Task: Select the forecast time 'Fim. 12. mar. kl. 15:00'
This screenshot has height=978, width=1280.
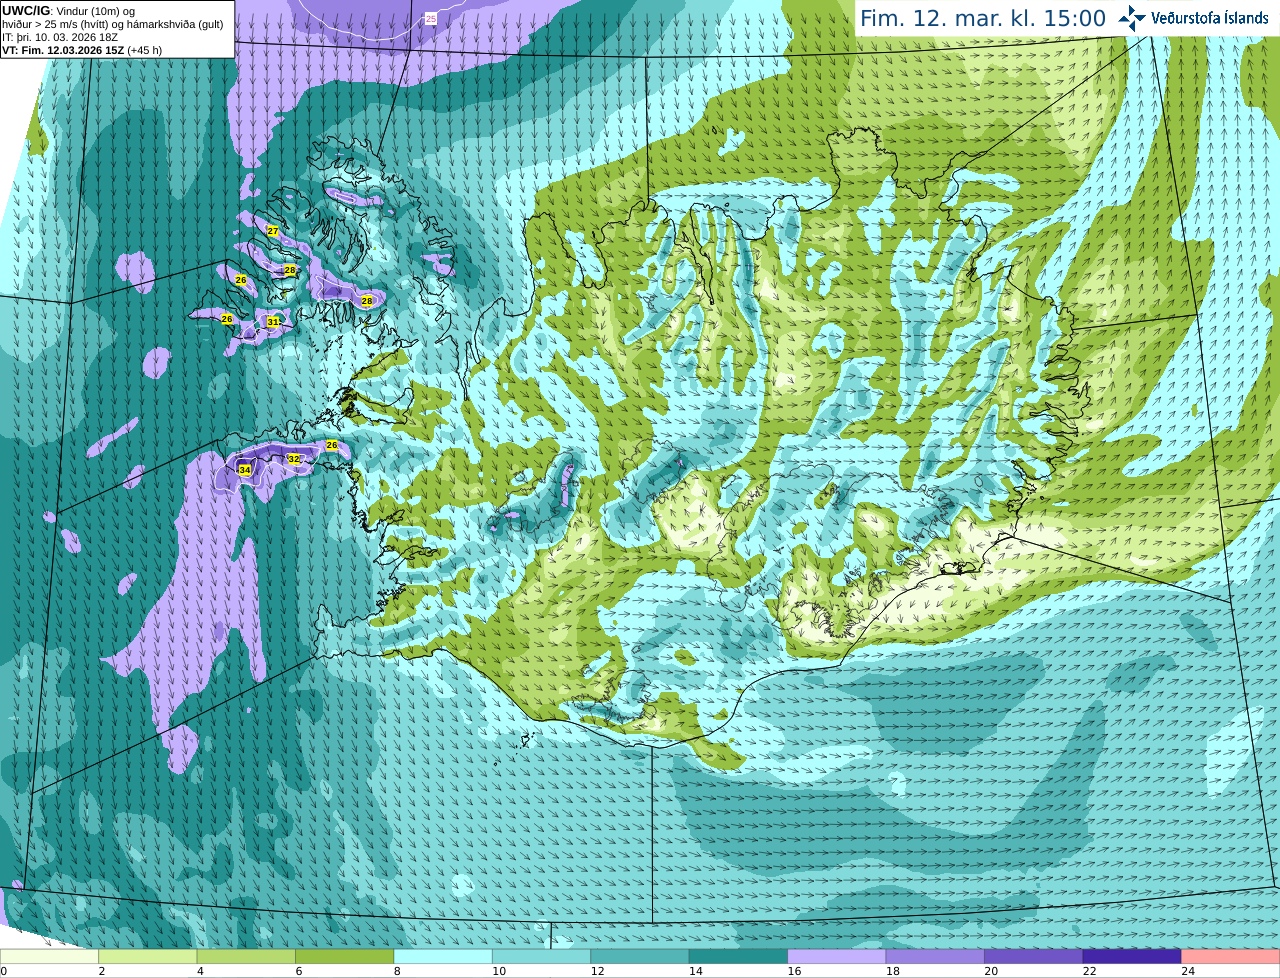Action: (x=983, y=18)
